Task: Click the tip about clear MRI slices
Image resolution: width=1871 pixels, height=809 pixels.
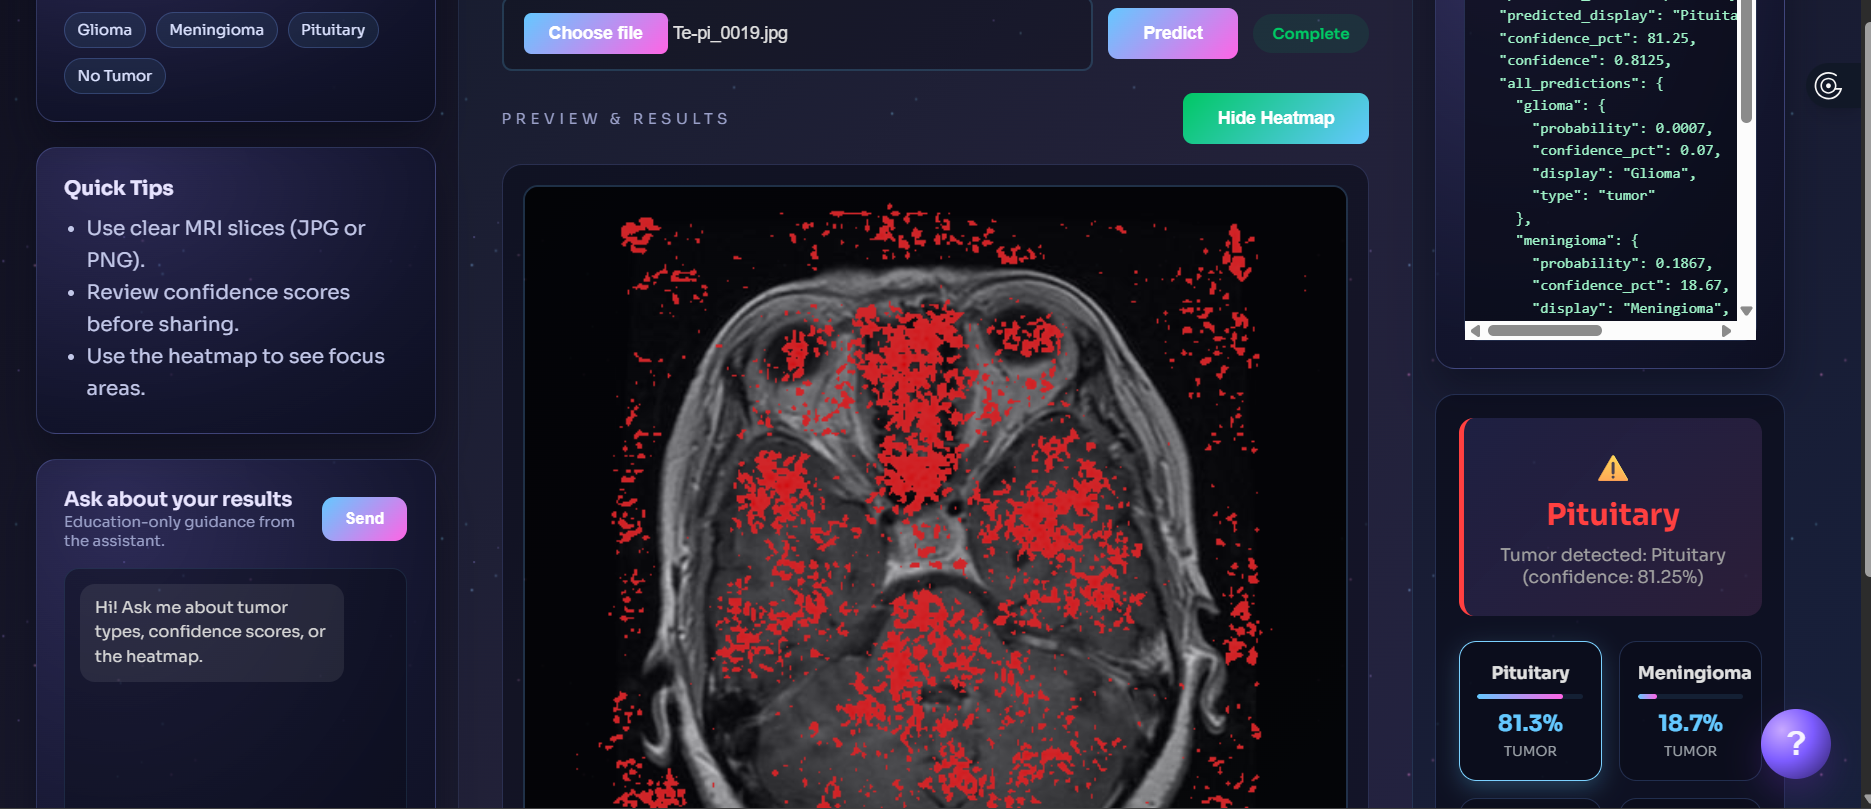Action: (x=226, y=244)
